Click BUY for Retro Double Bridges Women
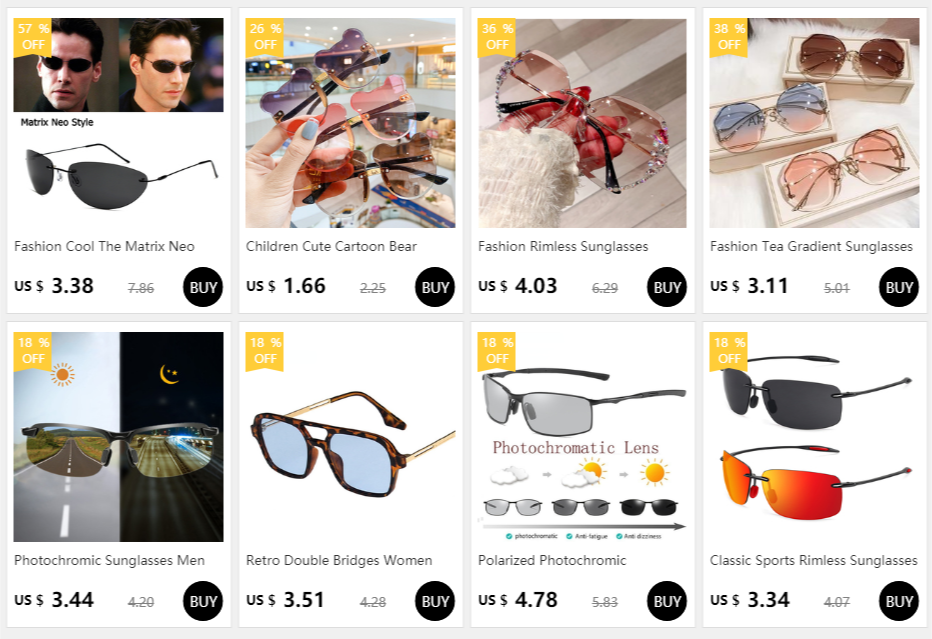 coord(434,601)
